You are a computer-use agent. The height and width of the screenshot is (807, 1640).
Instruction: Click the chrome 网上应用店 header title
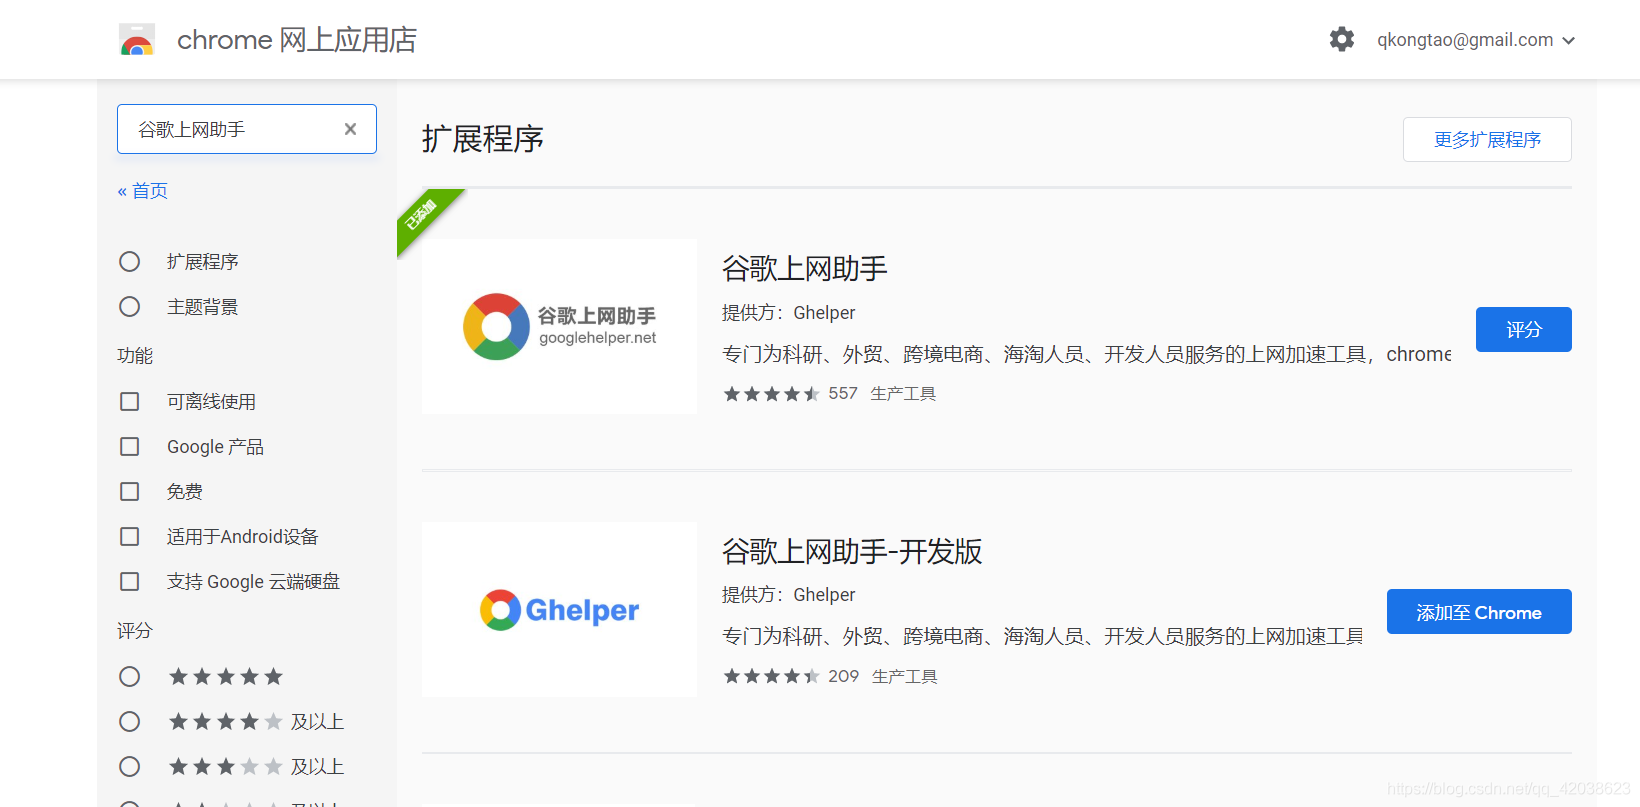coord(297,40)
